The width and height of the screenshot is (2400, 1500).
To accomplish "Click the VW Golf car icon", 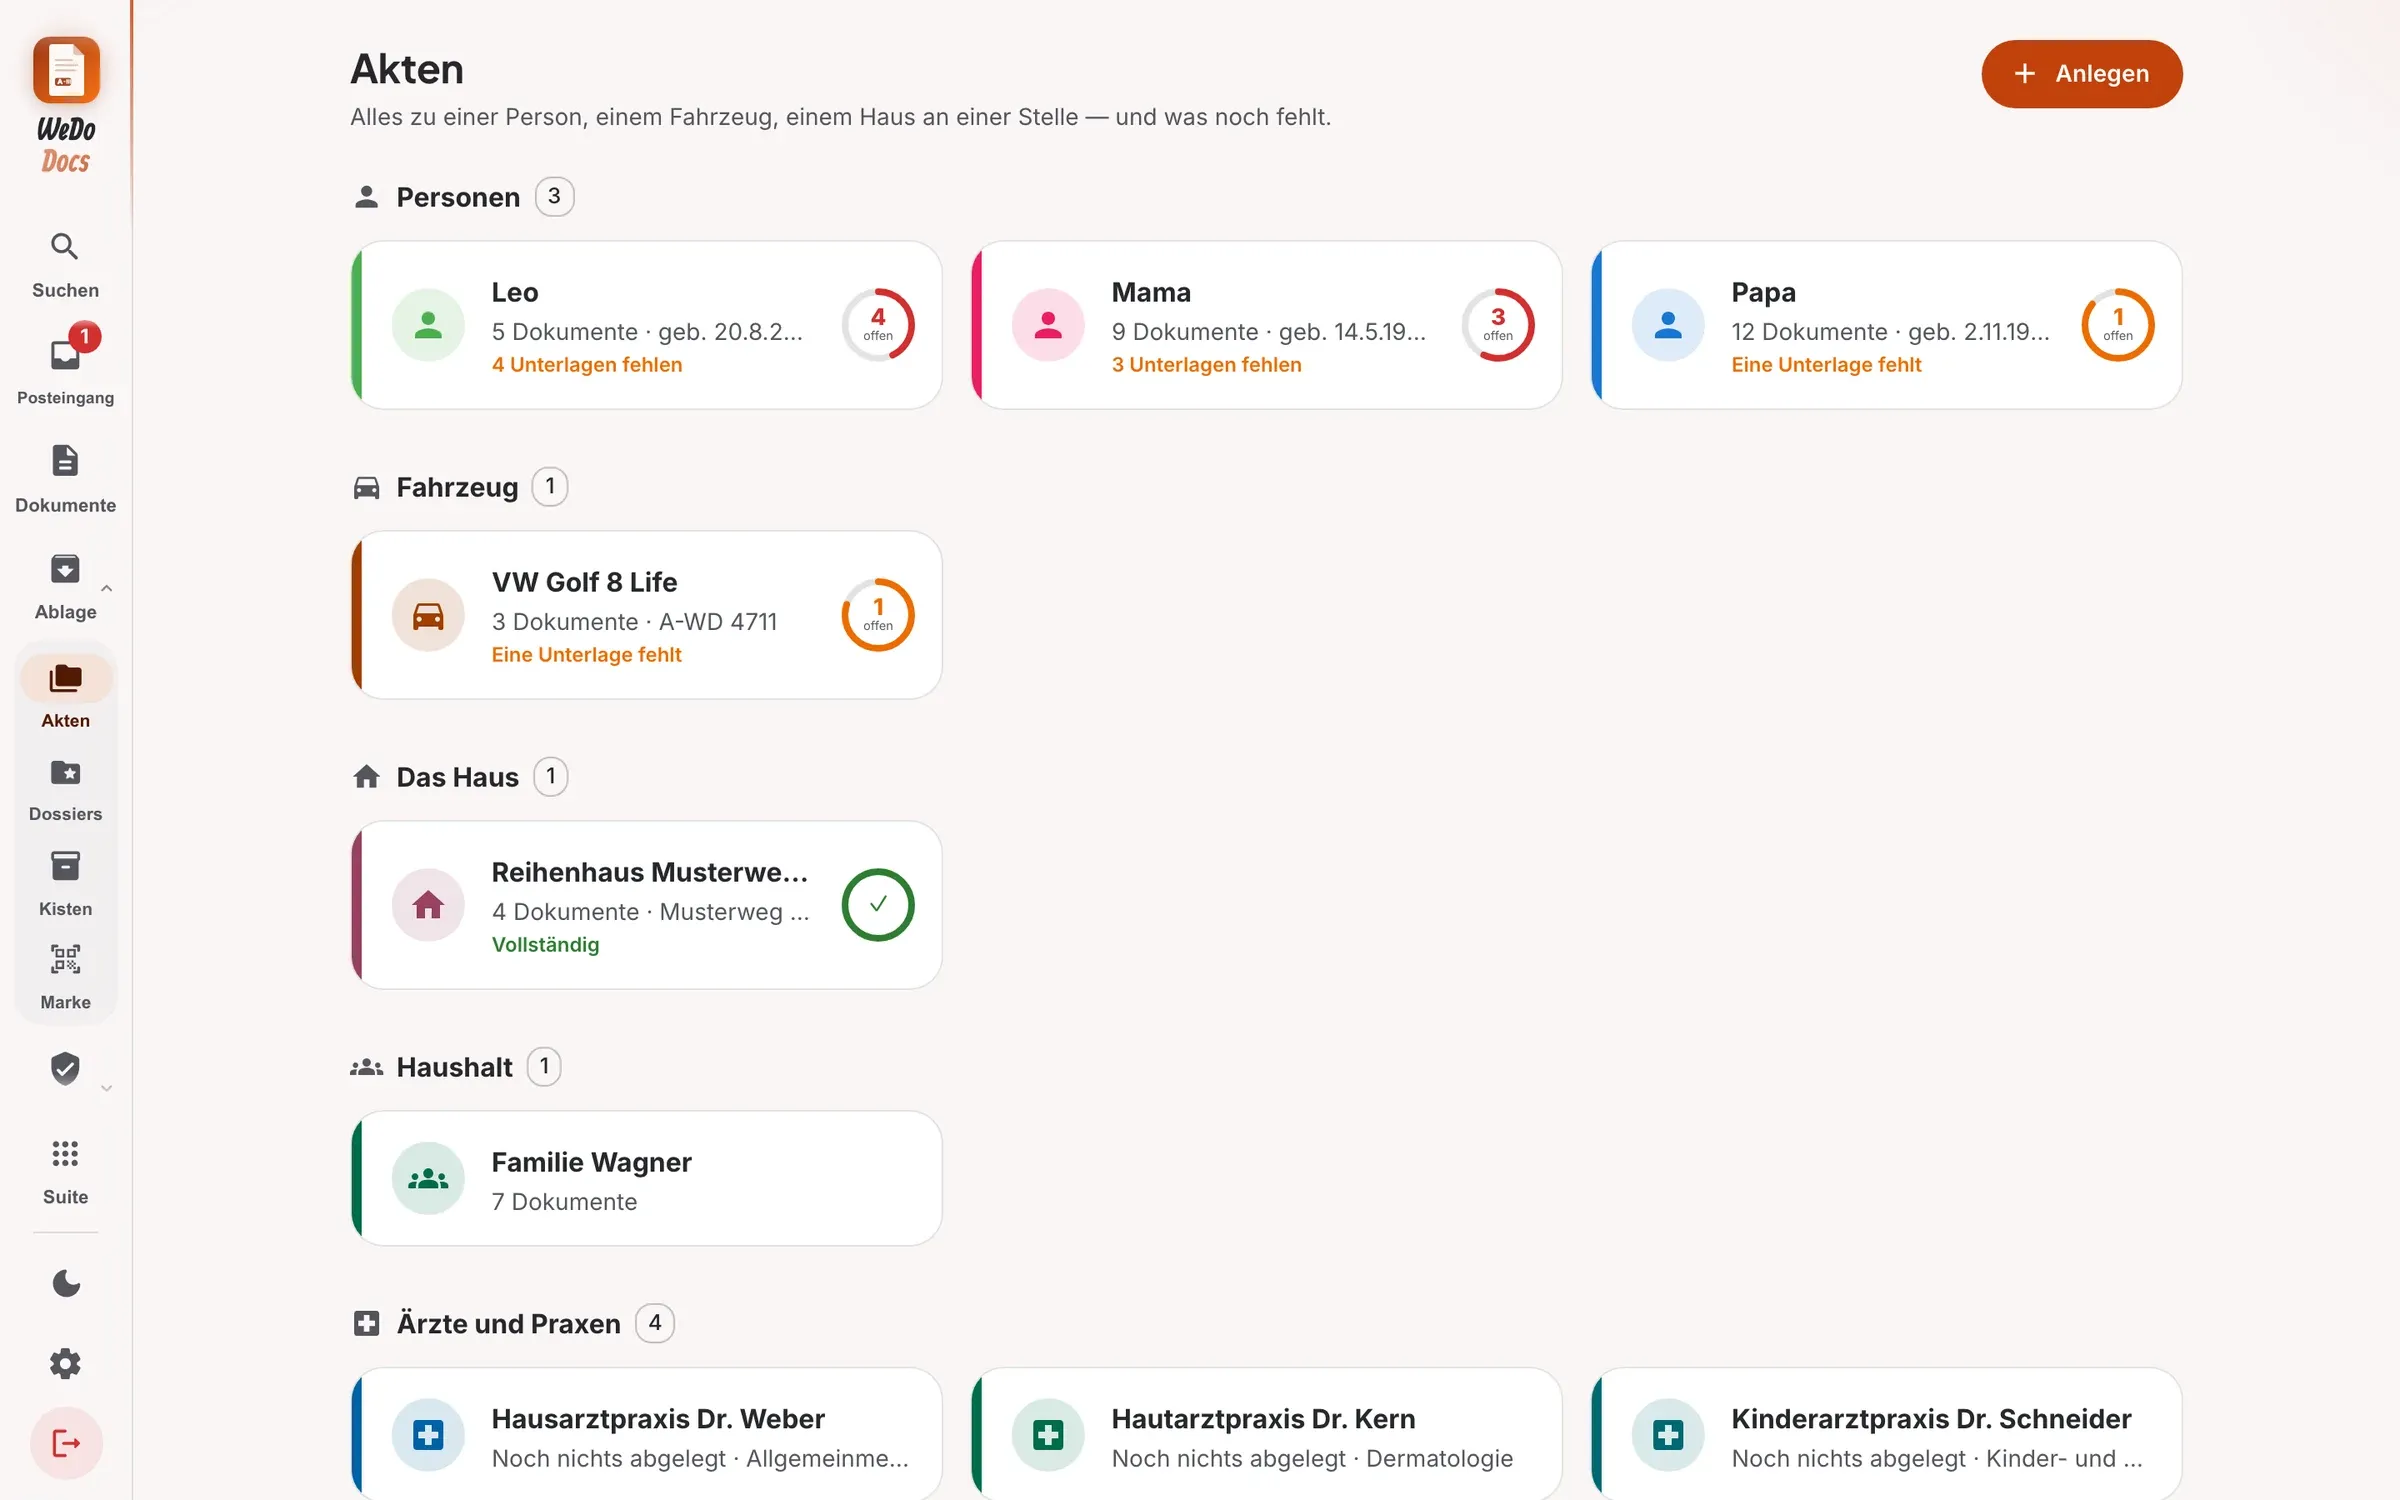I will click(x=428, y=615).
